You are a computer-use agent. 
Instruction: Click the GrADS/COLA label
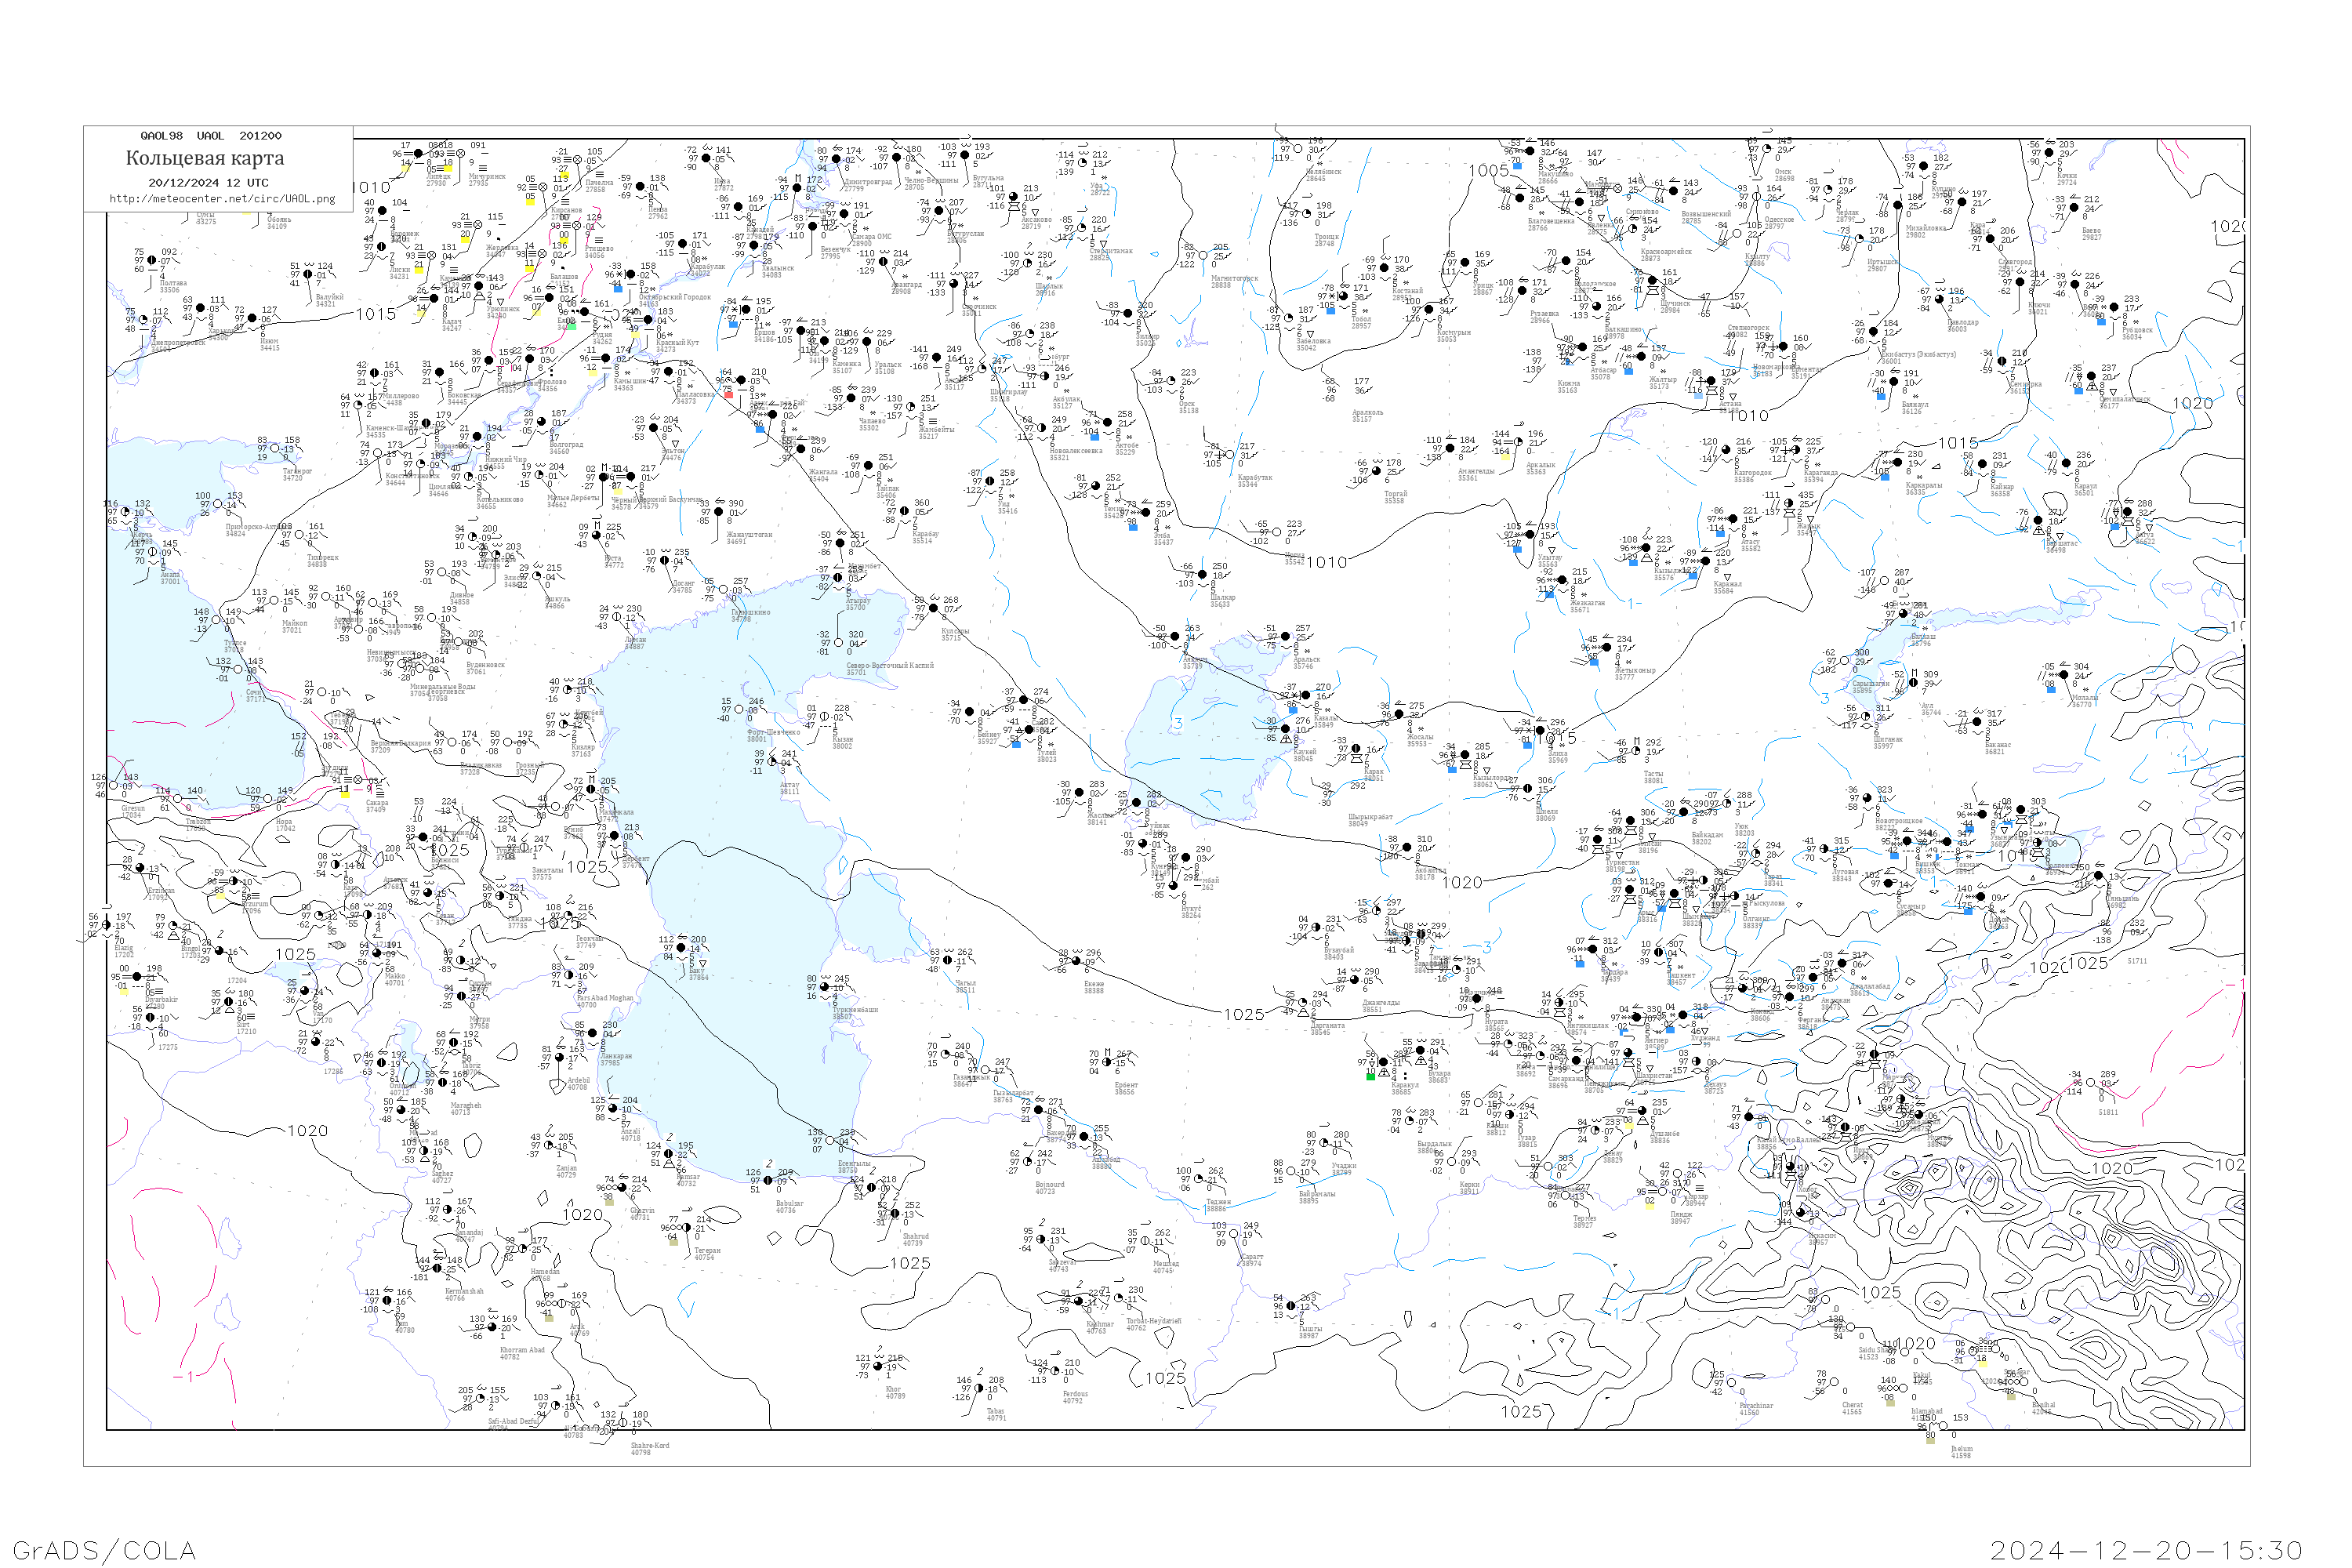pyautogui.click(x=104, y=1550)
